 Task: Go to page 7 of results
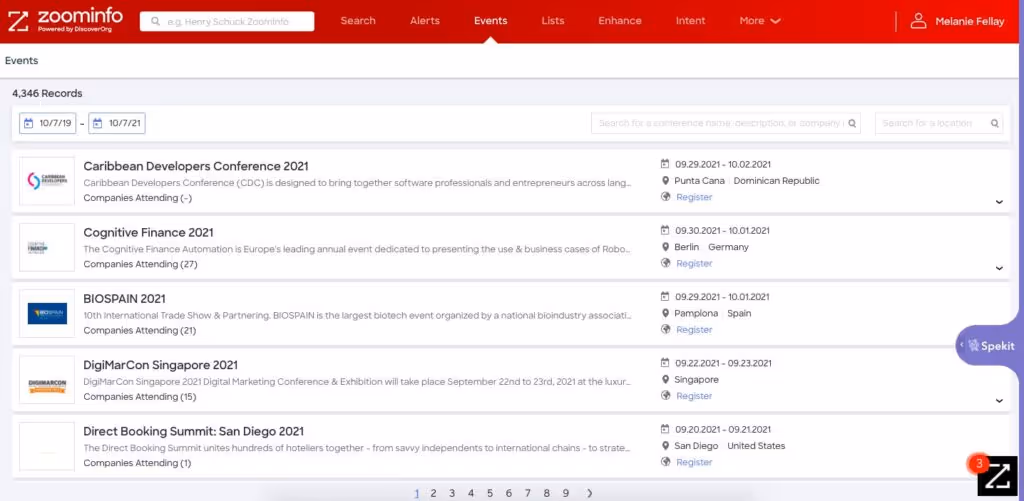tap(528, 493)
